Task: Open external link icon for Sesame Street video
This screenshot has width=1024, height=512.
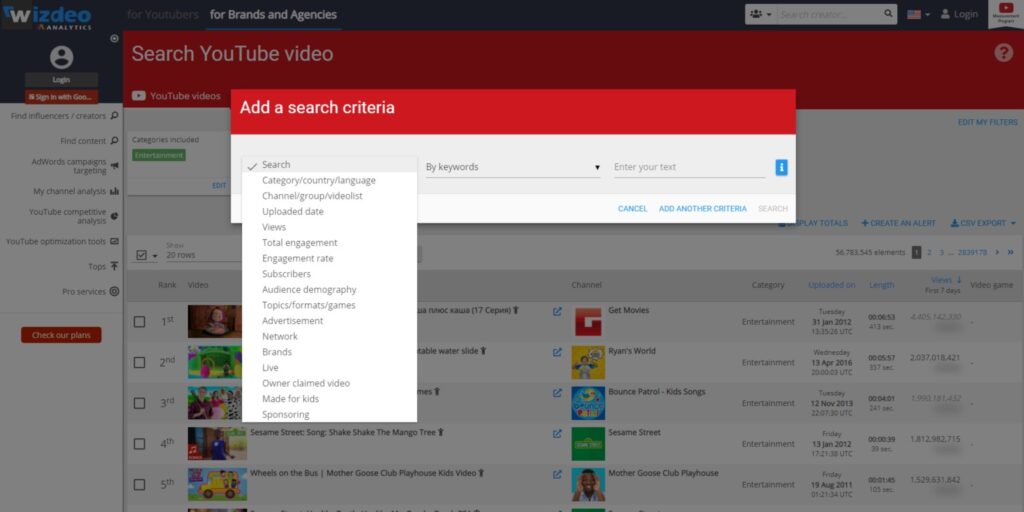Action: click(557, 433)
